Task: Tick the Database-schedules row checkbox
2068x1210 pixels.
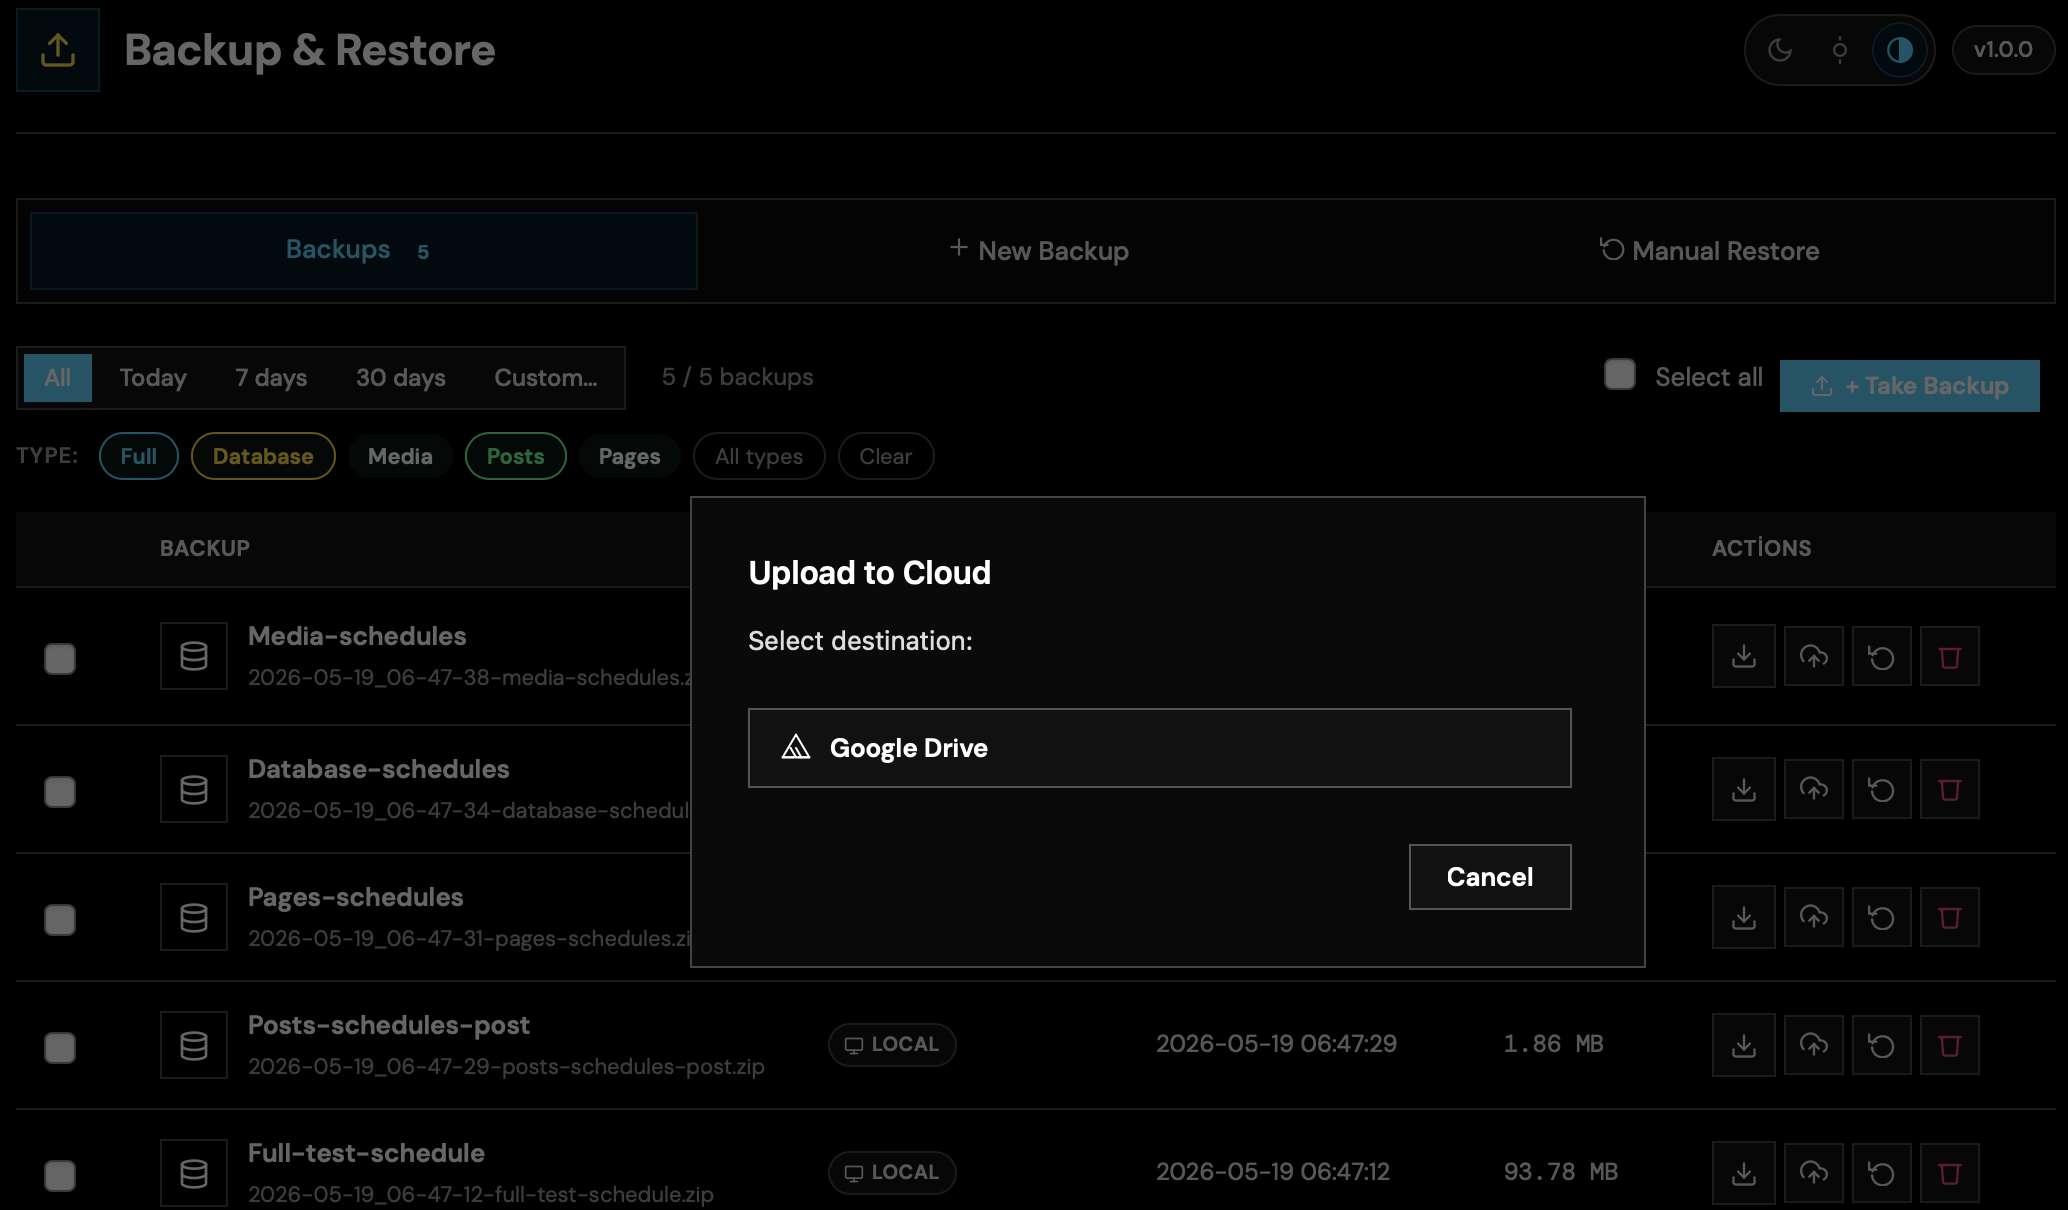Action: [60, 792]
